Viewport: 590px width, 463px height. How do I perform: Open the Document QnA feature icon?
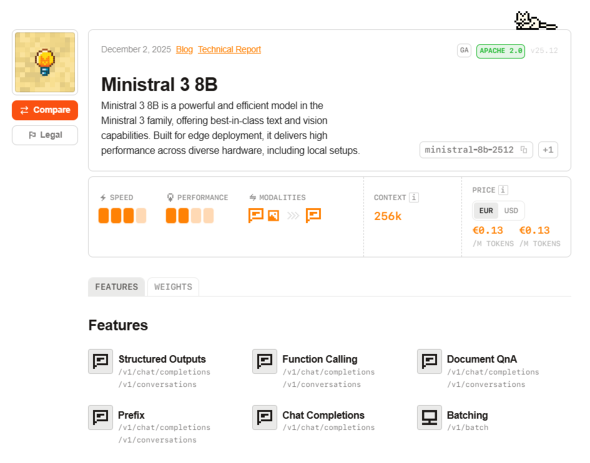tap(429, 361)
